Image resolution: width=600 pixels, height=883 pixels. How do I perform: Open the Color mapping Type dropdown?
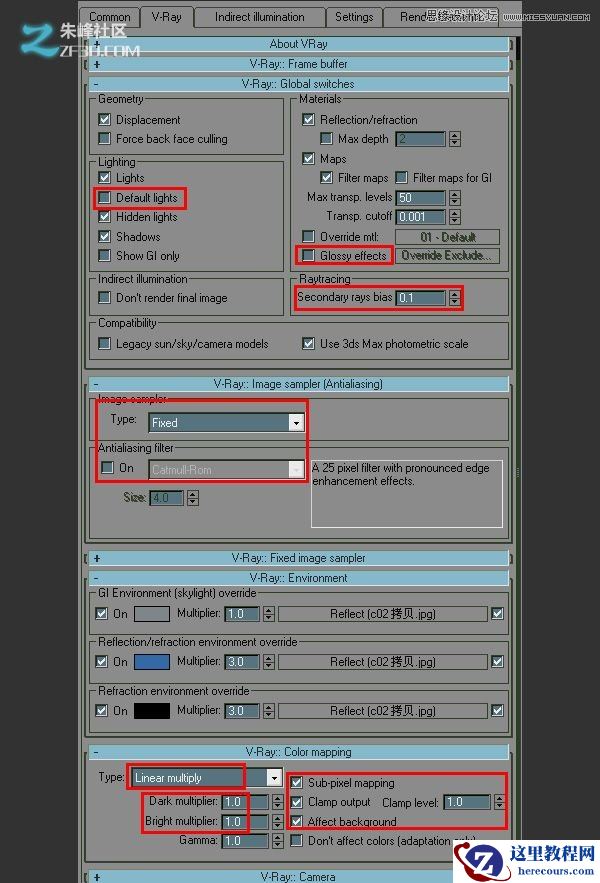point(206,778)
